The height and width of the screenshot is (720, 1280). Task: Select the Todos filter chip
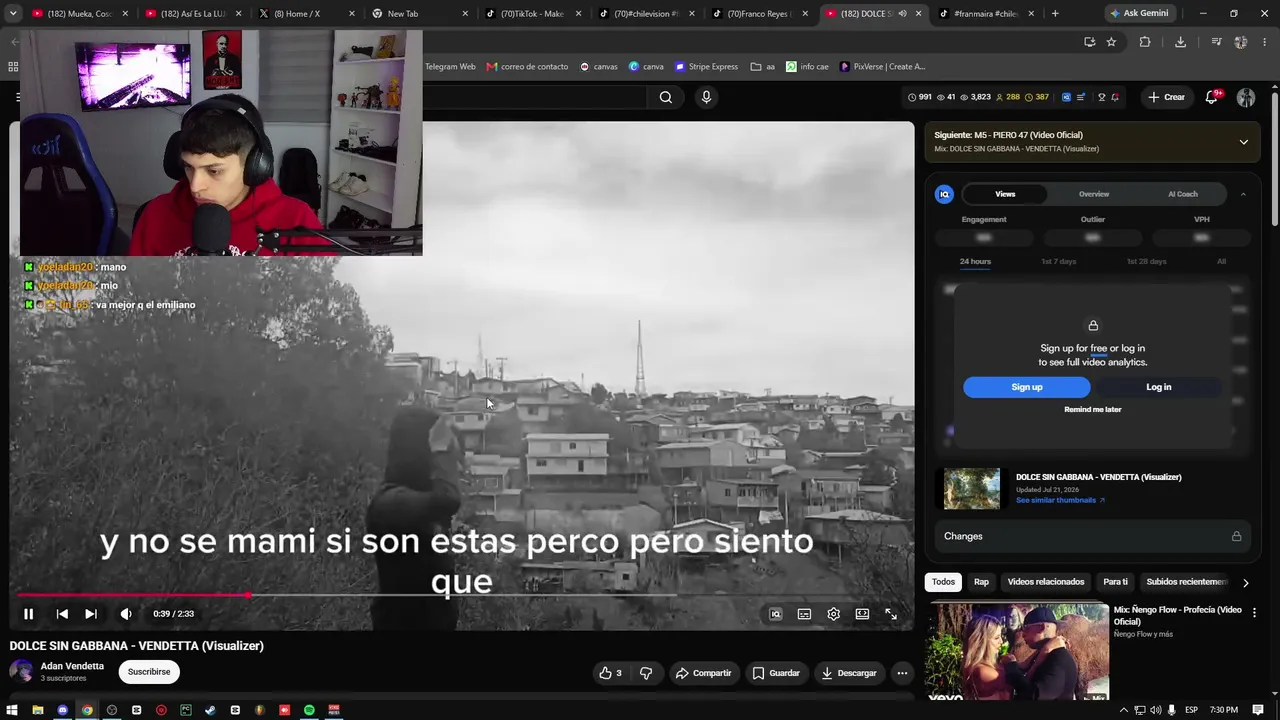944,582
